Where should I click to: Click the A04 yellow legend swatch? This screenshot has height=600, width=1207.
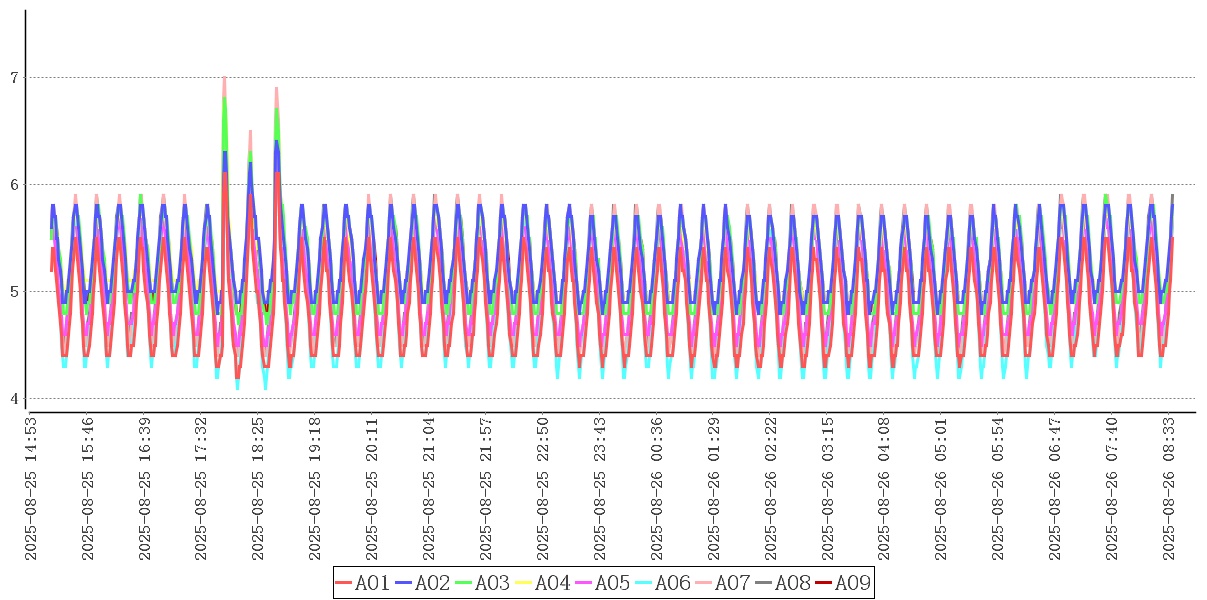pyautogui.click(x=524, y=583)
